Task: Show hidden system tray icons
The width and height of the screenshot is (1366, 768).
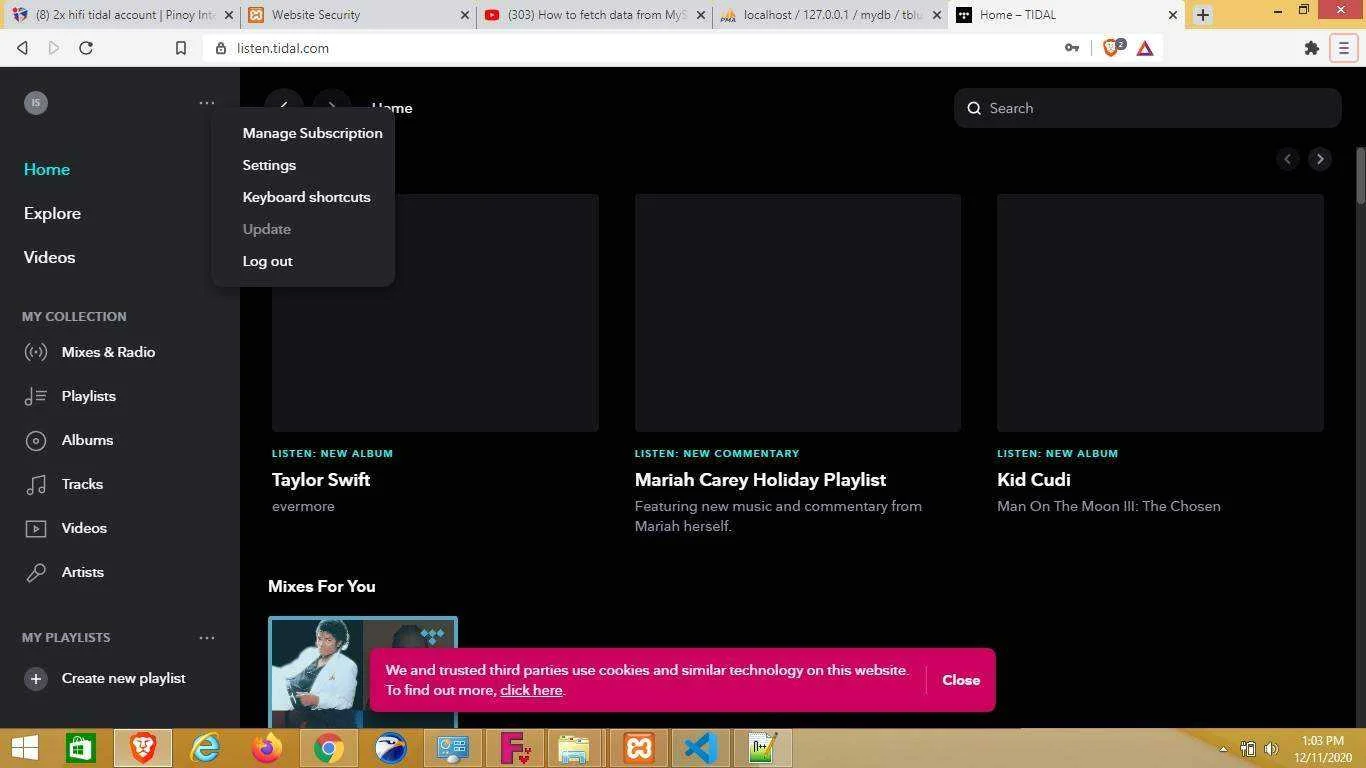Action: [1223, 748]
